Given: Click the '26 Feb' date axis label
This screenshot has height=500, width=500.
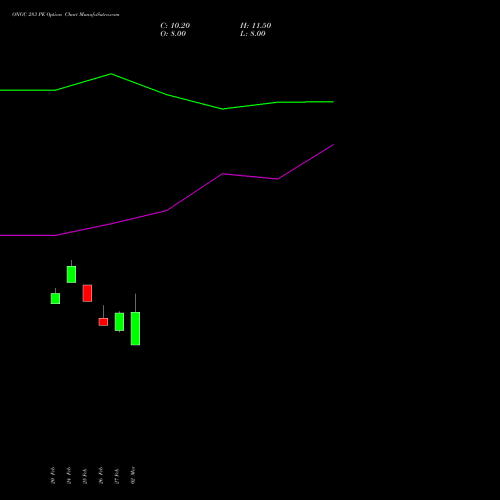Looking at the screenshot, I should click(x=101, y=476).
